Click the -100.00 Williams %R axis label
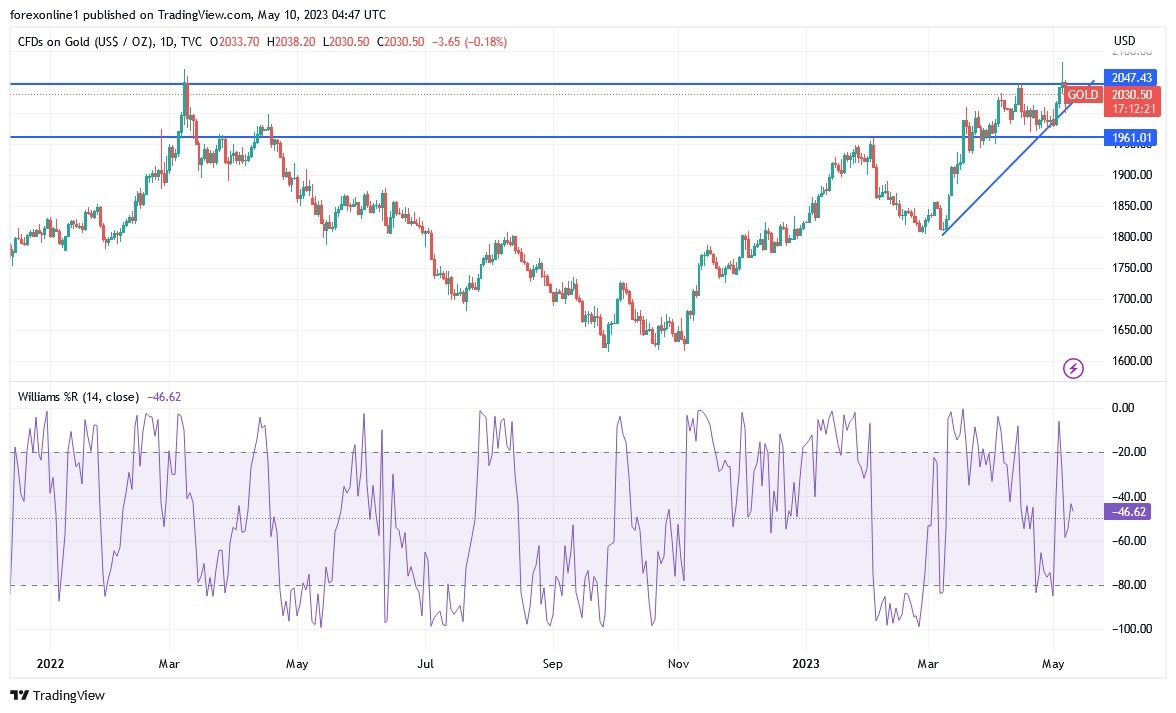 tap(1132, 629)
